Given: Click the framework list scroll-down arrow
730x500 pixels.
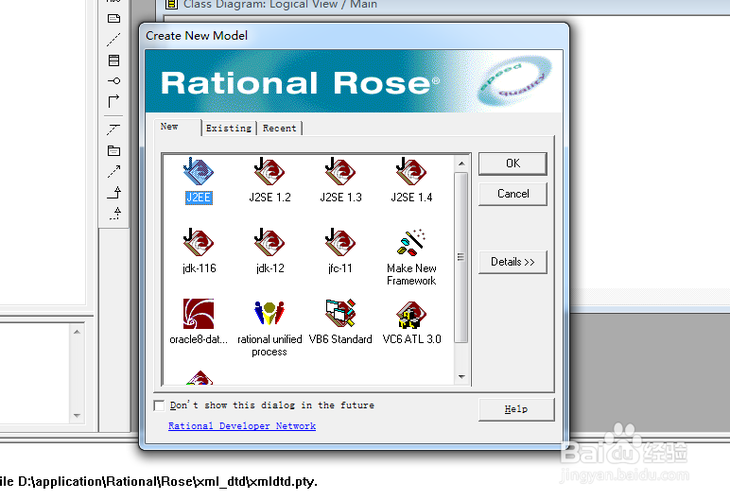Looking at the screenshot, I should (x=461, y=377).
